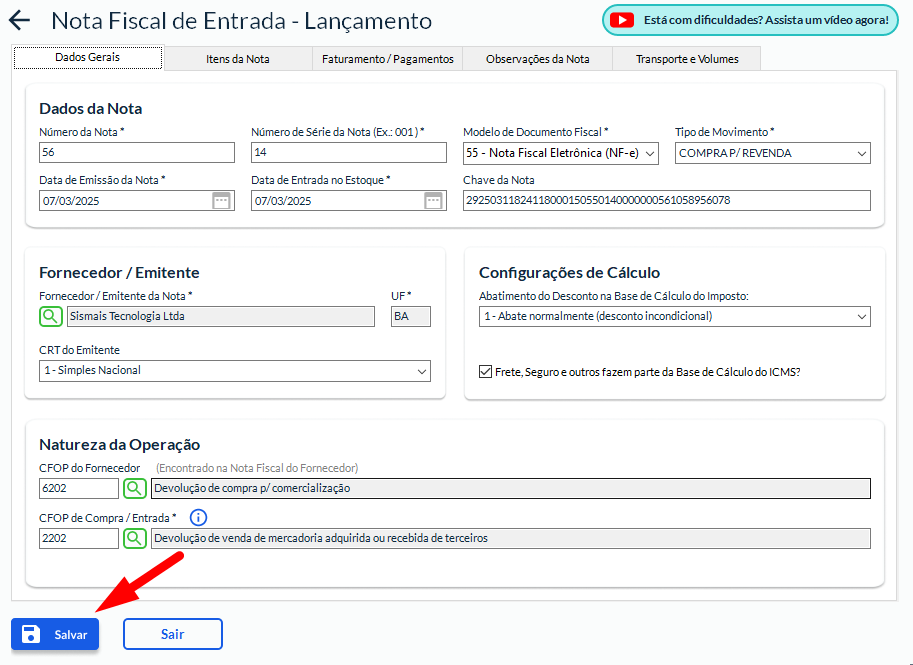This screenshot has height=665, width=913.
Task: Focus the Número da Nota field
Action: (x=137, y=153)
